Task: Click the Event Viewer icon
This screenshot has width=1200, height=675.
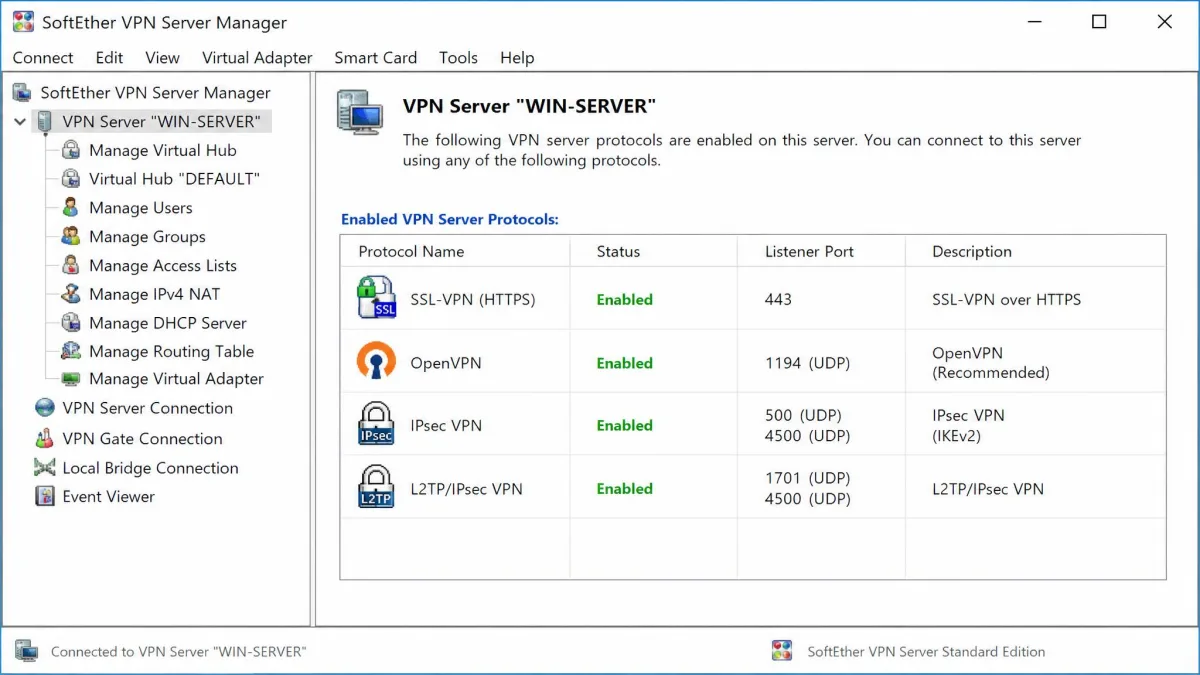Action: click(44, 496)
